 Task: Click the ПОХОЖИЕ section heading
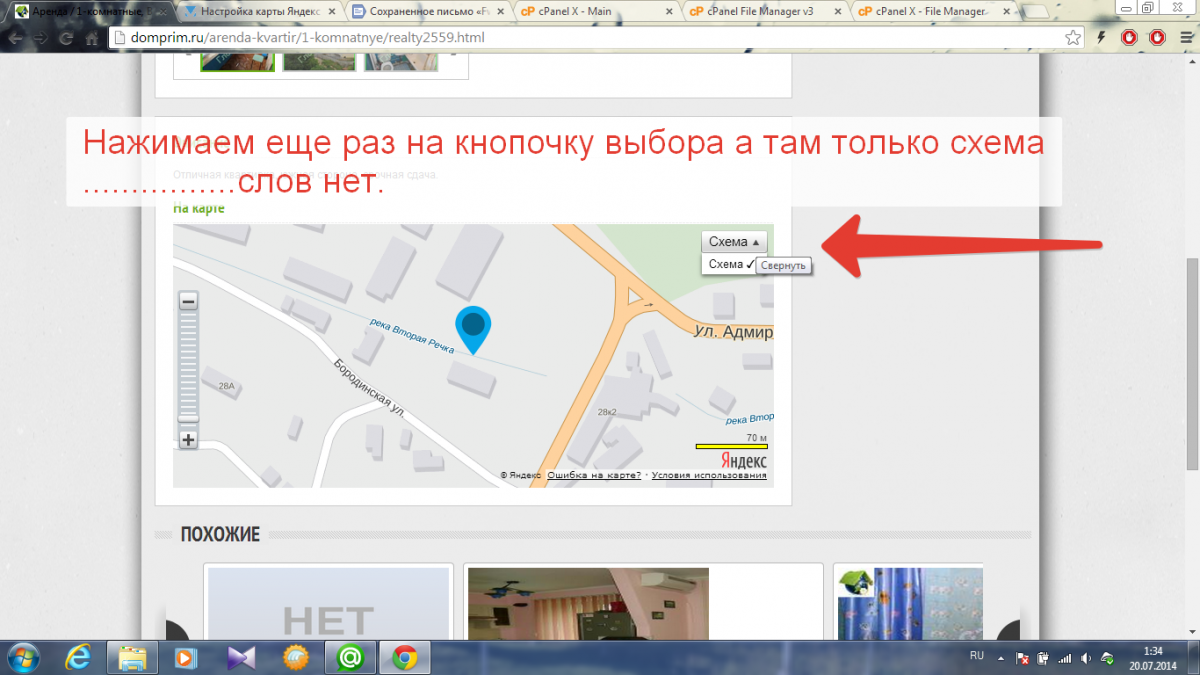pyautogui.click(x=220, y=535)
